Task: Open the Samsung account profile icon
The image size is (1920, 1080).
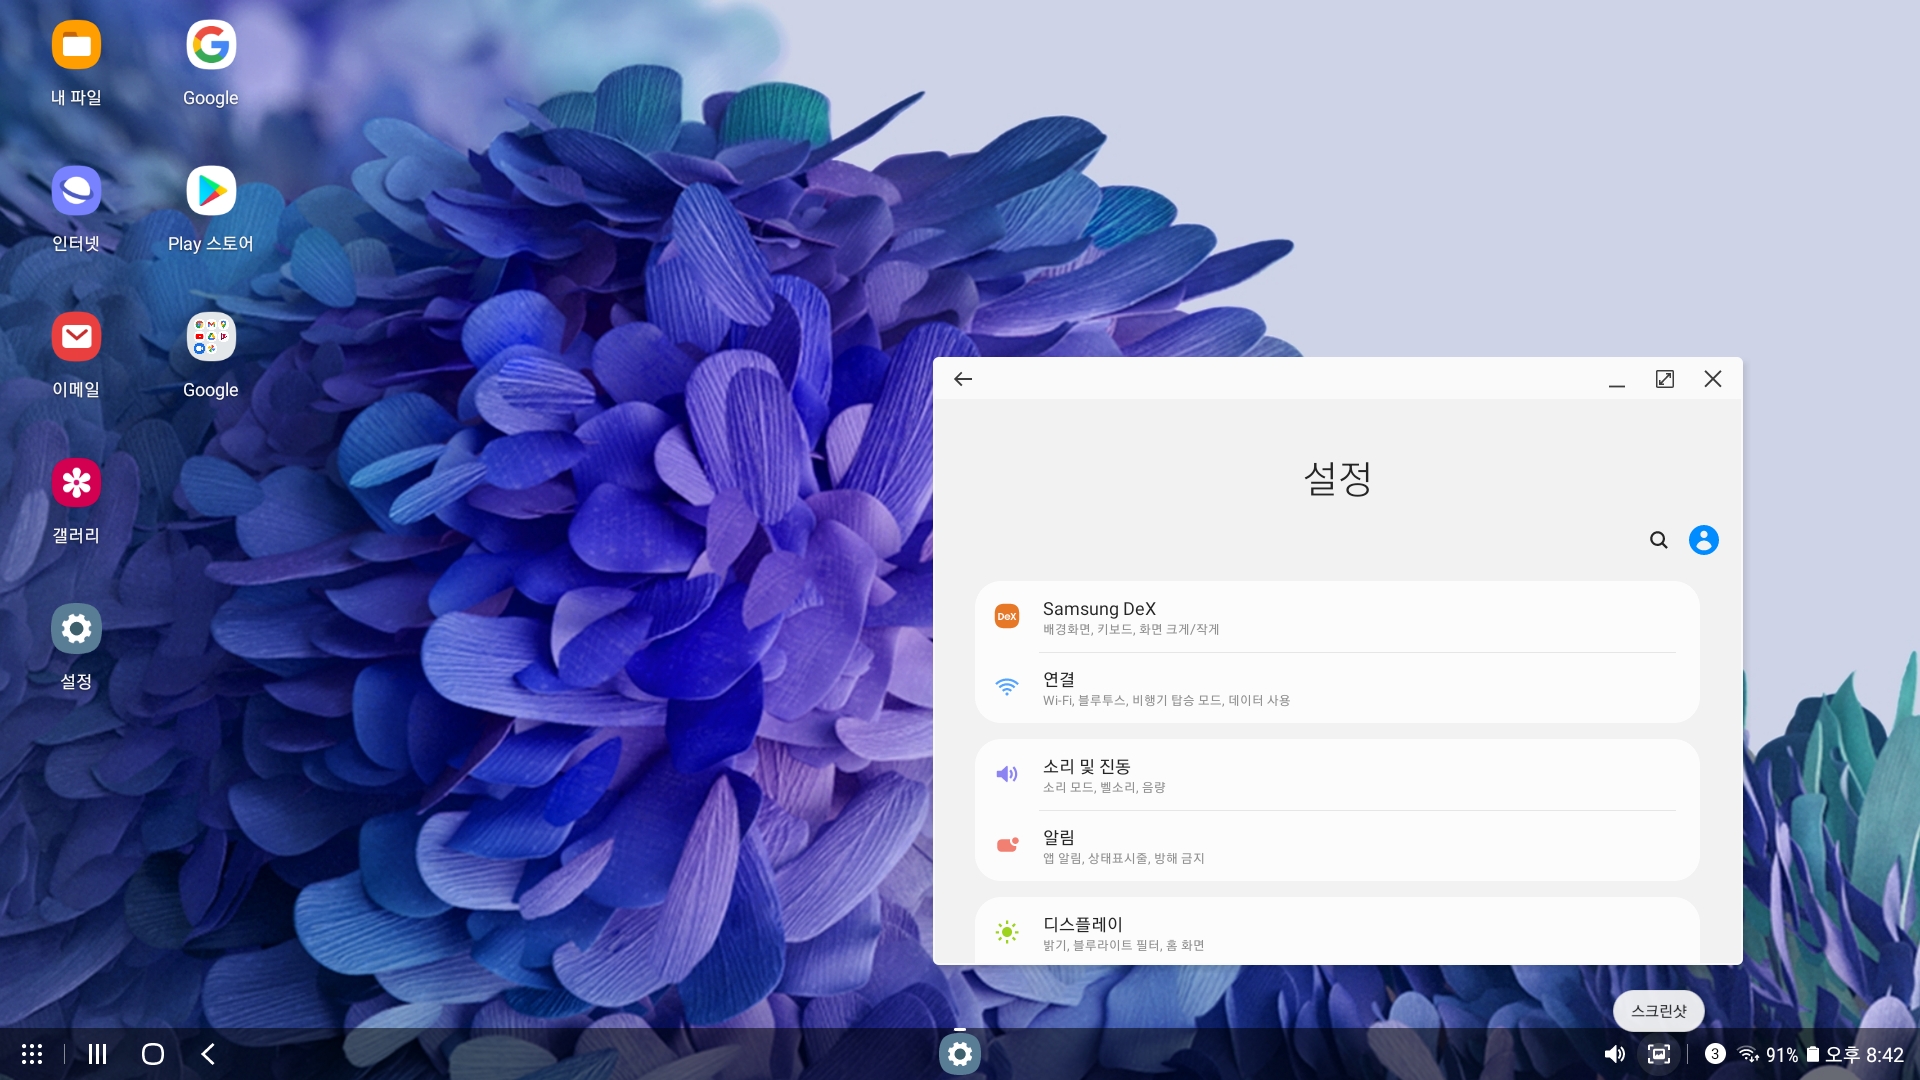Action: (x=1703, y=540)
